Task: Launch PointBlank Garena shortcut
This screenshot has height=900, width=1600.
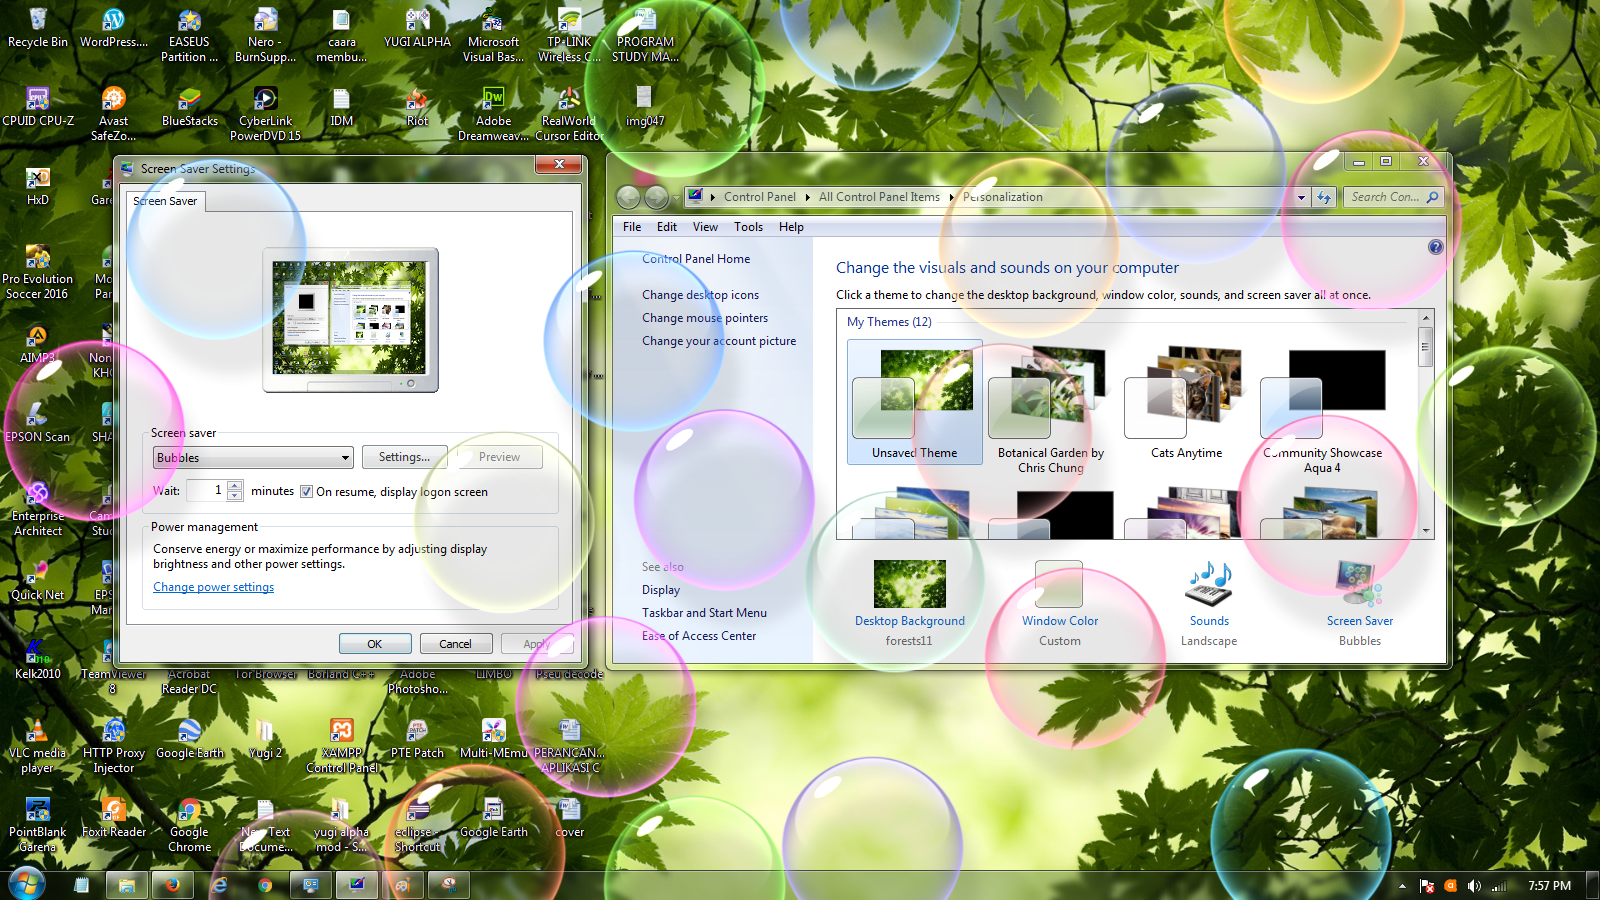Action: tap(38, 825)
